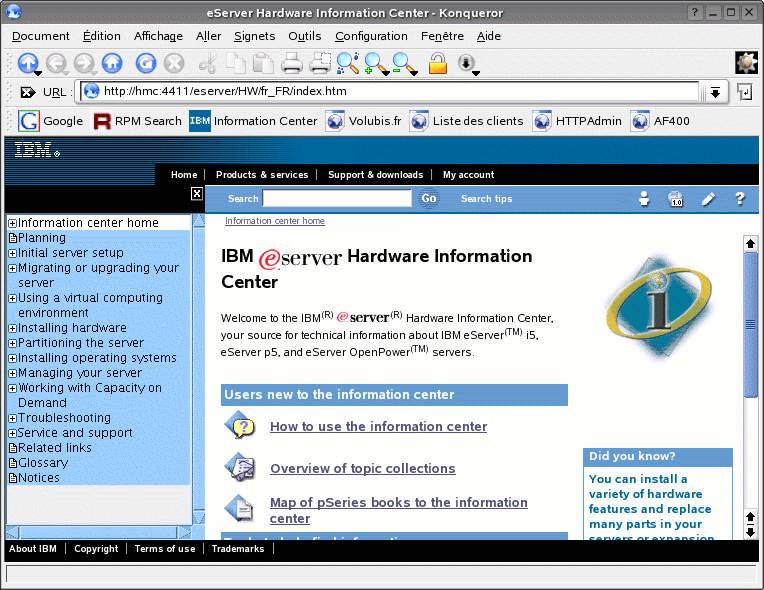Click the Find text magnifier icon
The height and width of the screenshot is (590, 764).
pyautogui.click(x=348, y=63)
